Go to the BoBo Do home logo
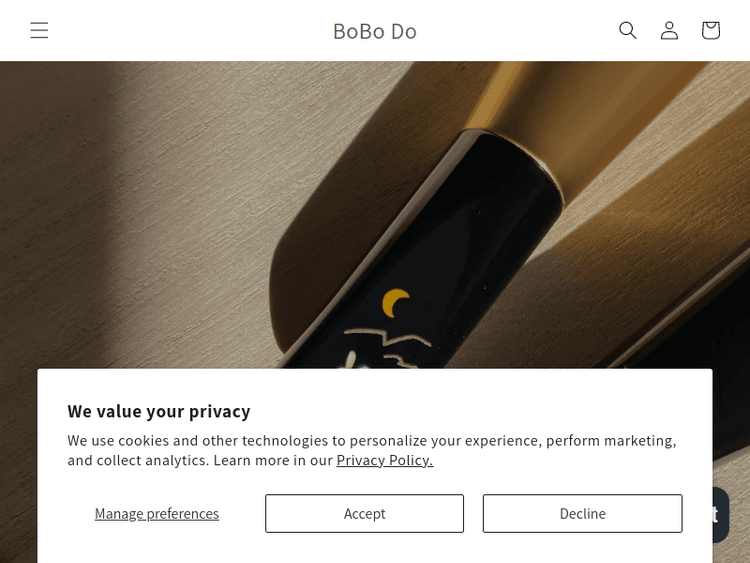Viewport: 750px width, 563px height. [x=375, y=31]
